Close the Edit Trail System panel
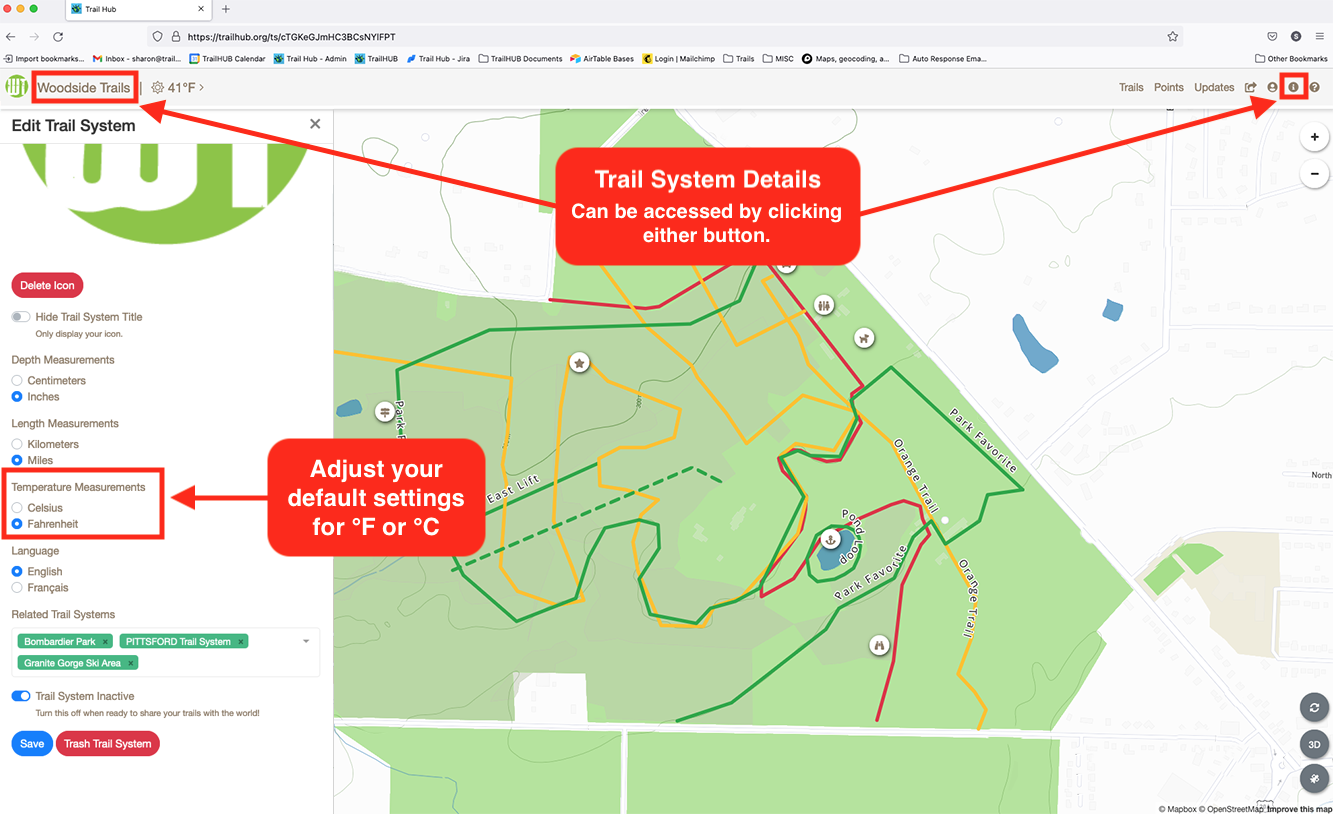The width and height of the screenshot is (1333, 814). point(315,124)
